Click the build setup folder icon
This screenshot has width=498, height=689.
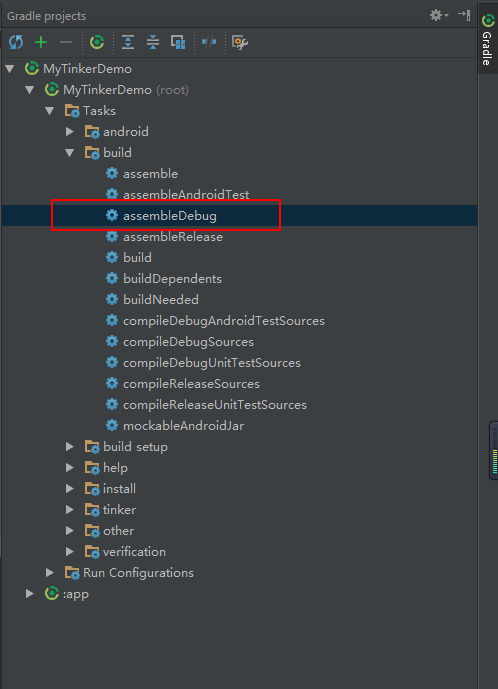(x=92, y=447)
